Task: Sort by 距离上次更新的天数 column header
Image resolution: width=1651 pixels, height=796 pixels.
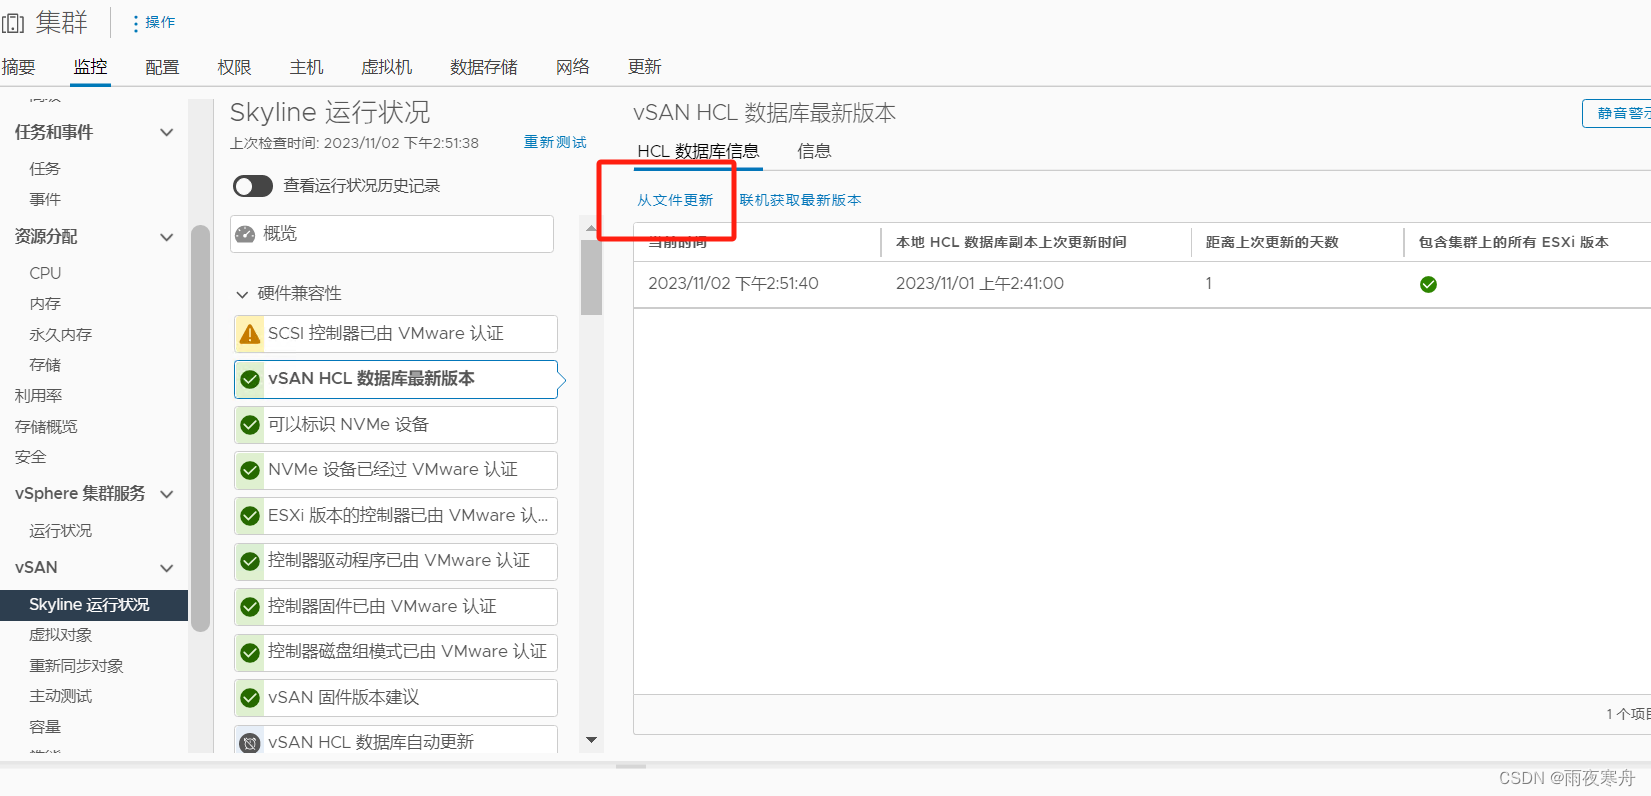Action: (1271, 242)
